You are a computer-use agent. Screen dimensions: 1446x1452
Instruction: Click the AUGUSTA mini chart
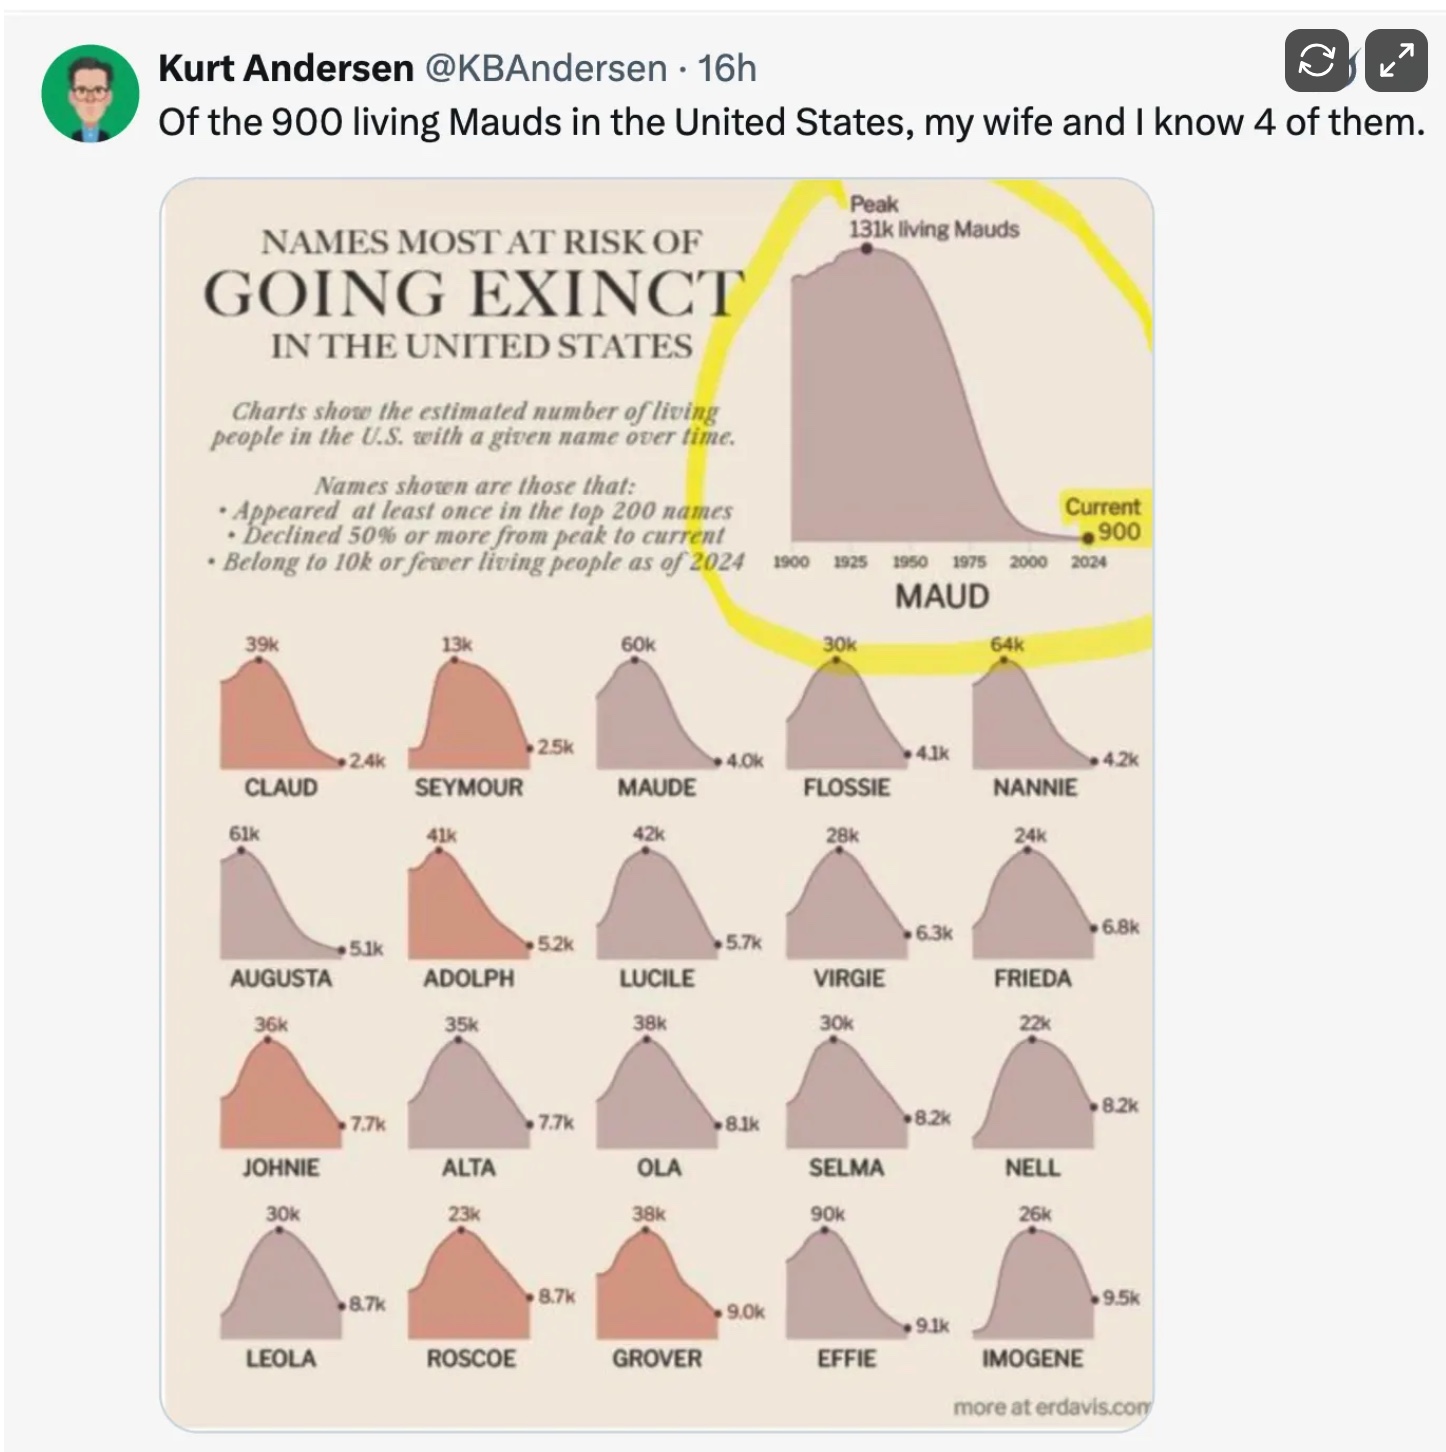coord(280,907)
